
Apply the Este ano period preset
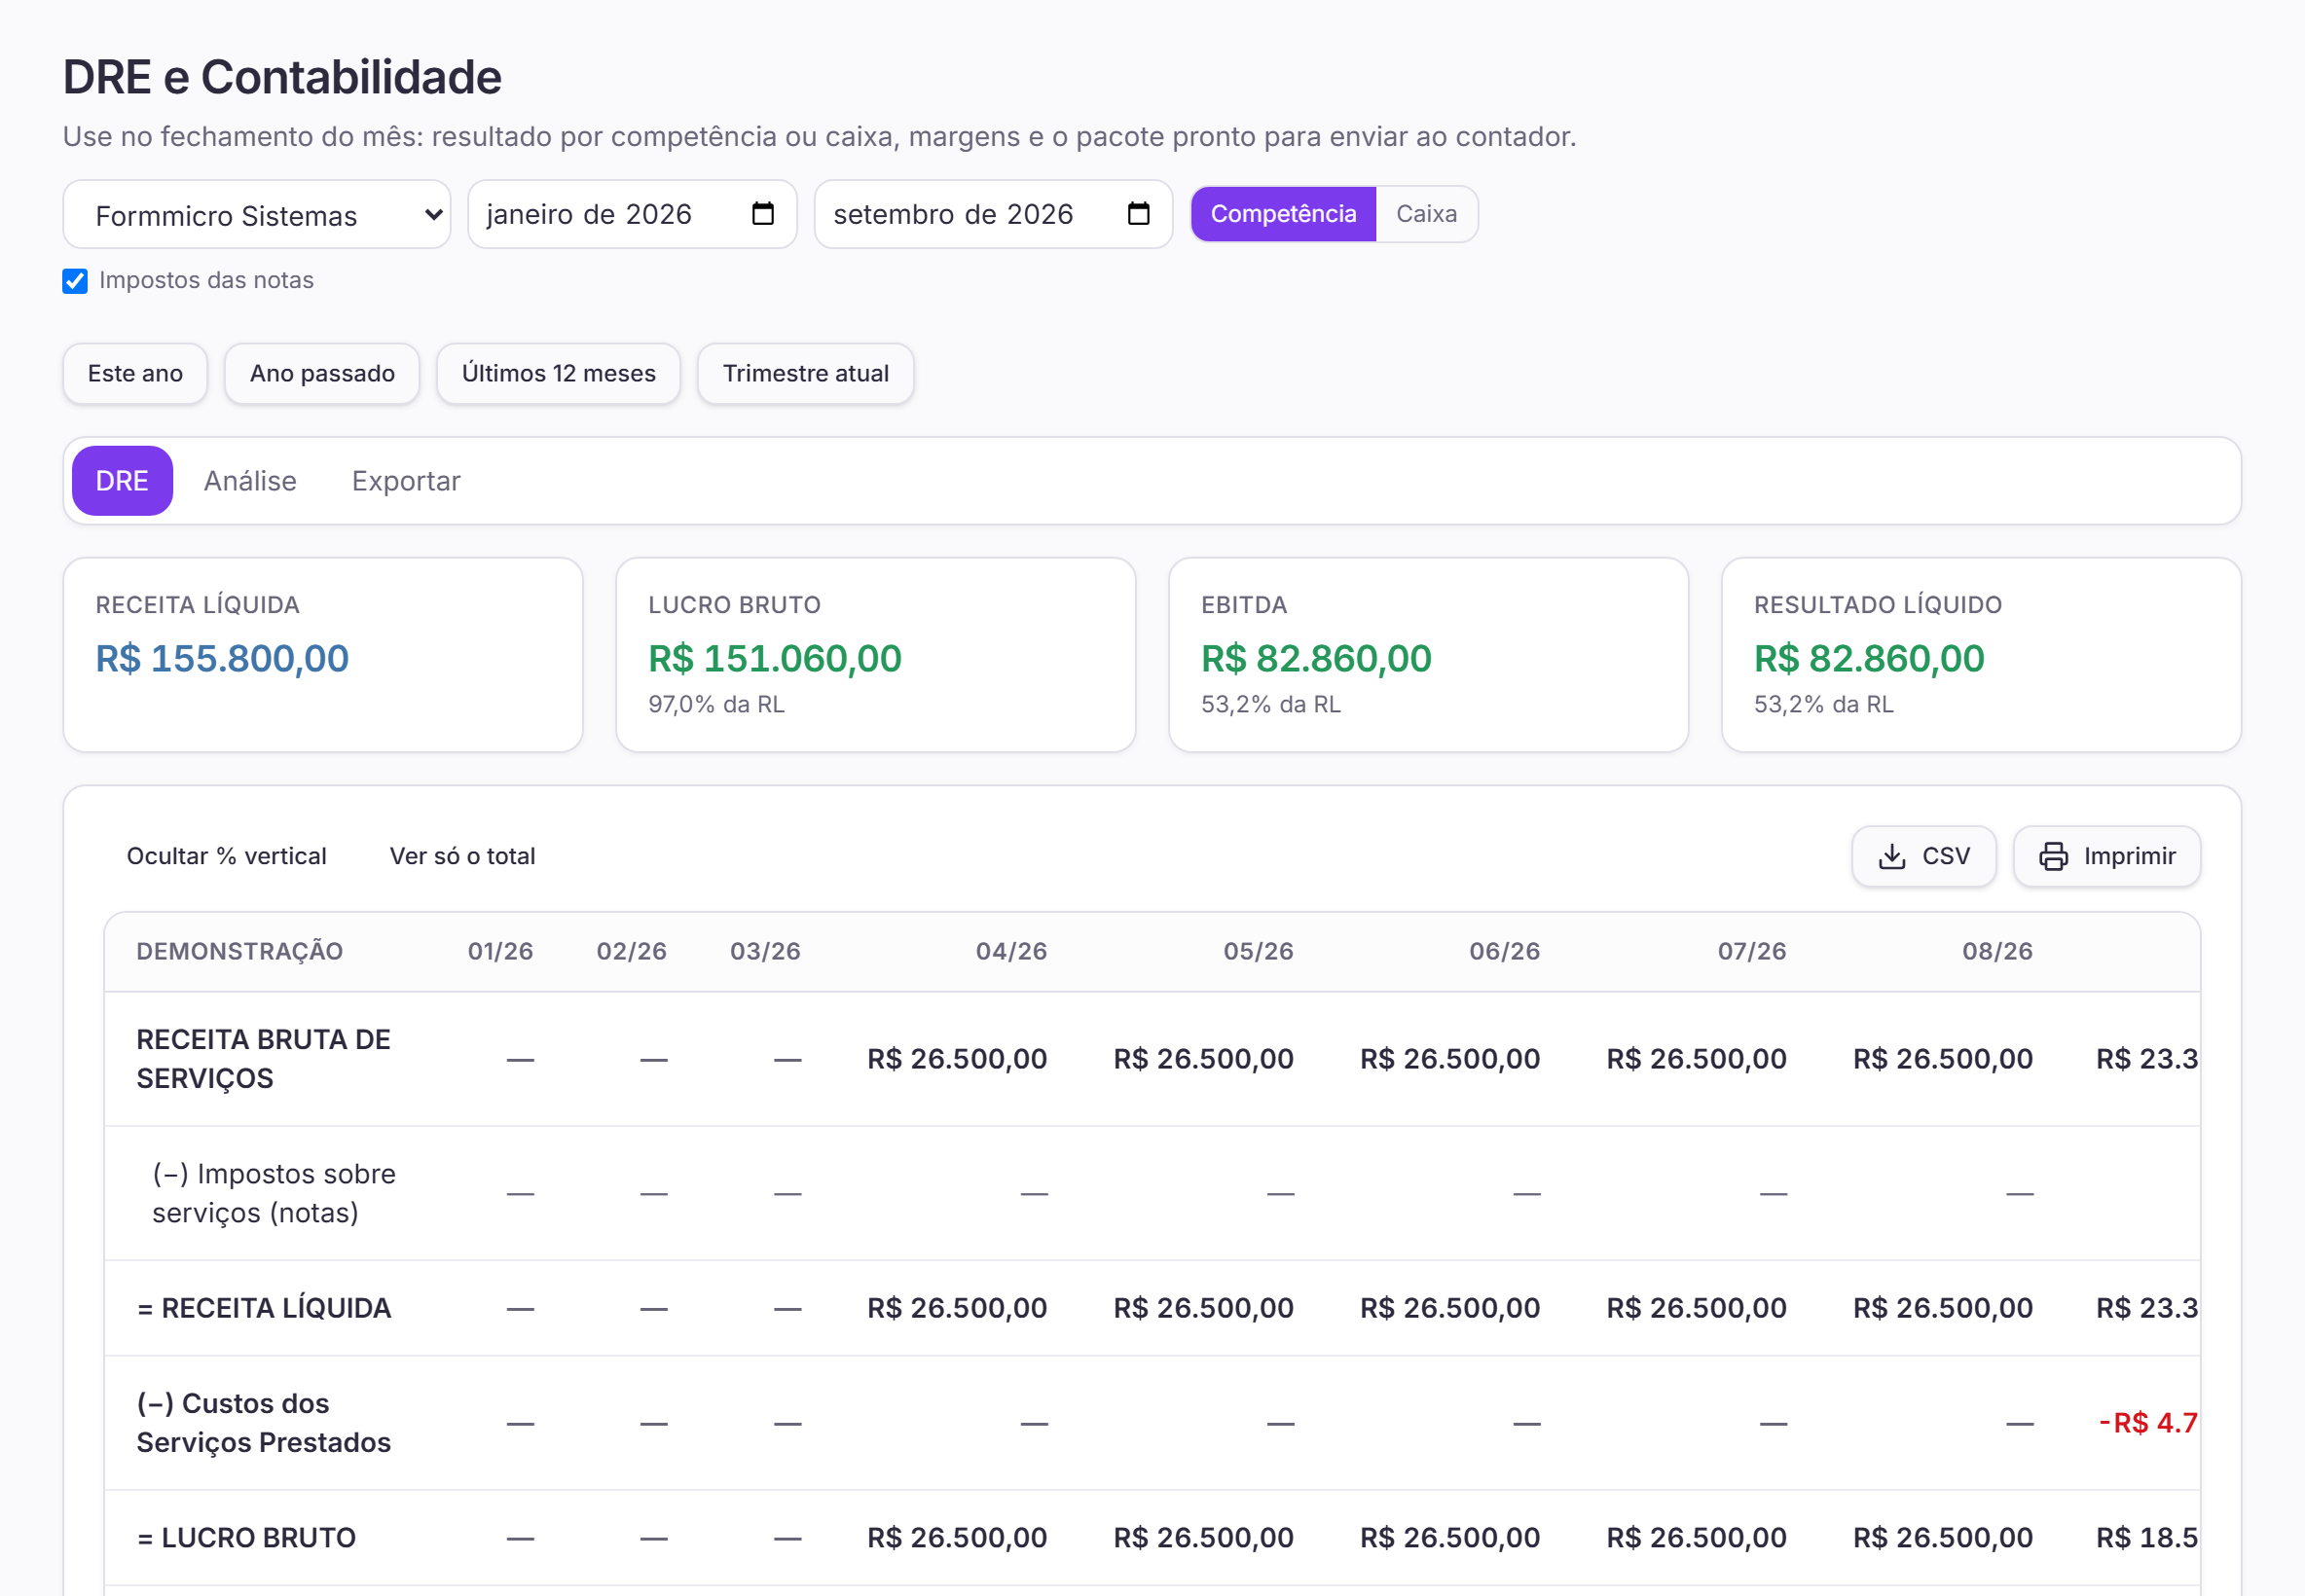click(x=135, y=374)
